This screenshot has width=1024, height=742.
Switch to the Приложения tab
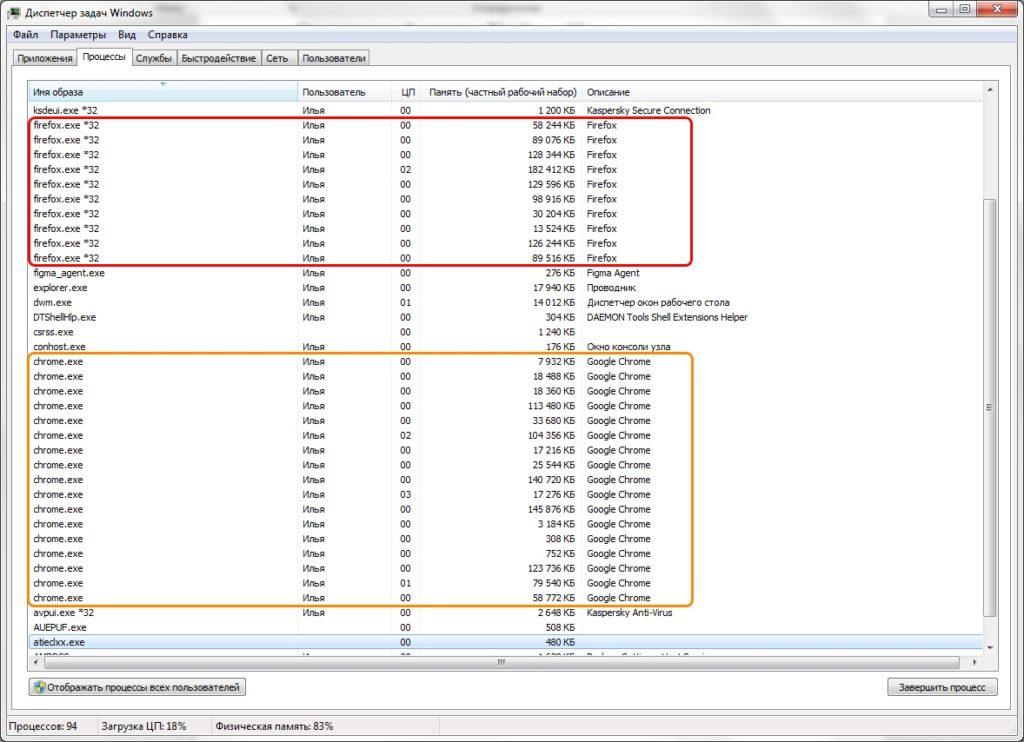point(44,58)
